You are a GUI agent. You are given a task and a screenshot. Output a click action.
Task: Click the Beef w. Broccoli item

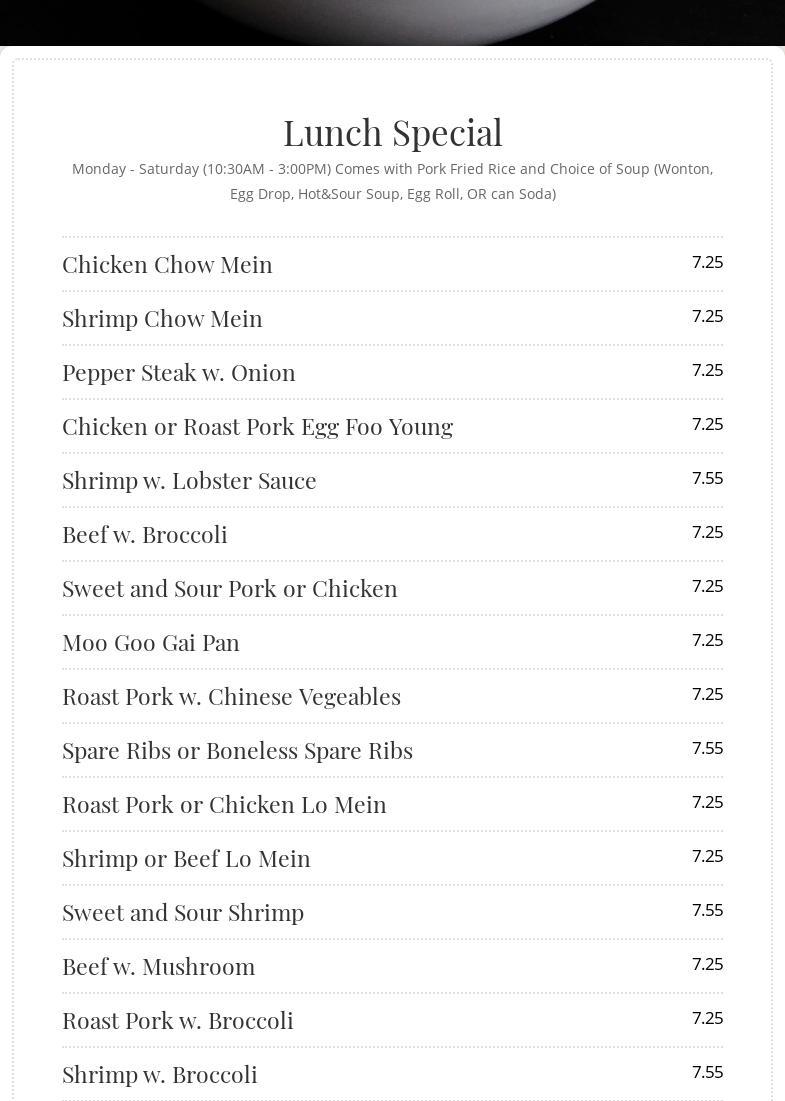coord(145,534)
